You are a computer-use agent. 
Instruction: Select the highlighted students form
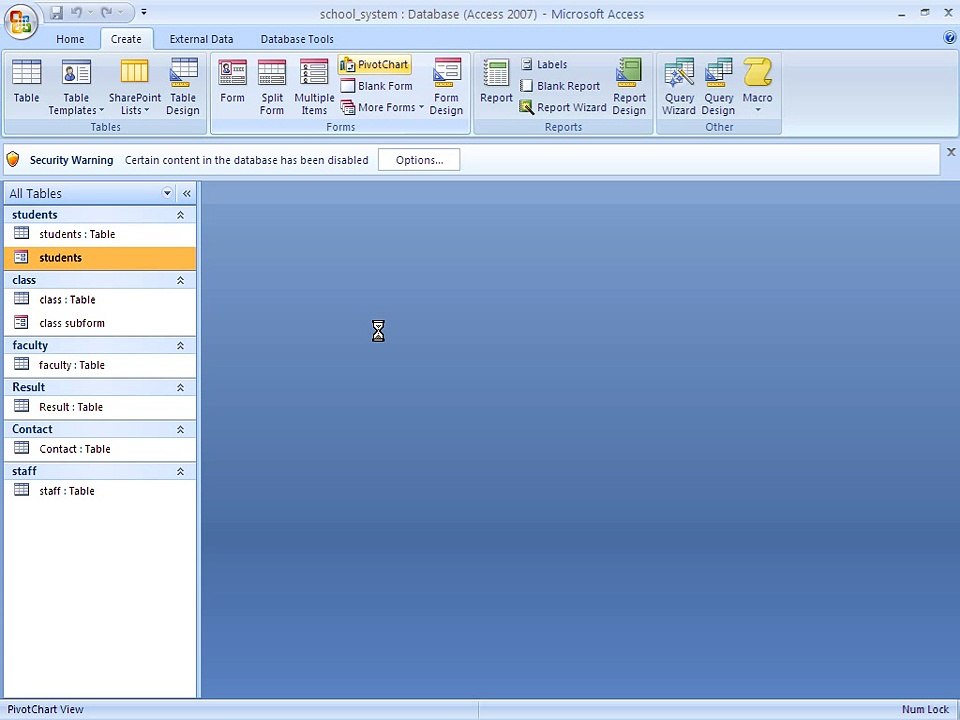(100, 258)
